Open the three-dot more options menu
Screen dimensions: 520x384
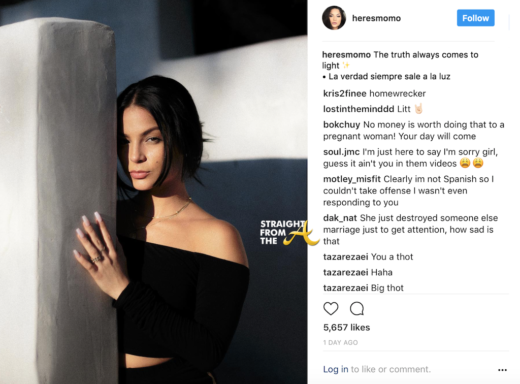(x=502, y=370)
